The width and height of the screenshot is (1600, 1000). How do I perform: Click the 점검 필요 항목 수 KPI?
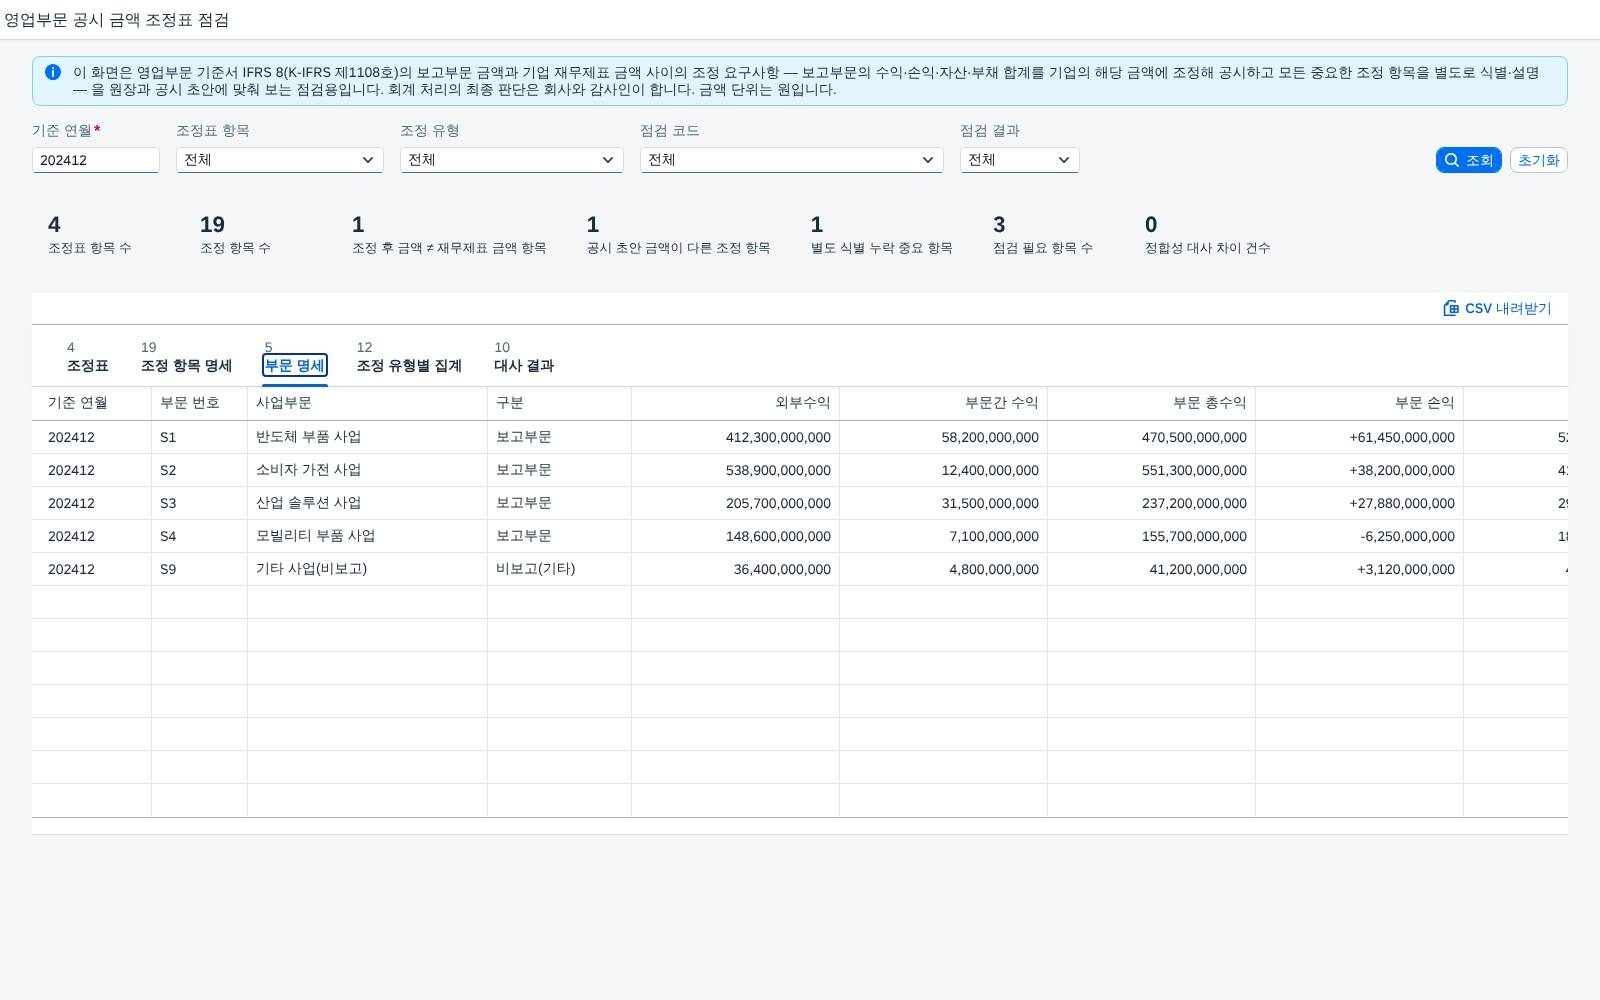[1042, 235]
